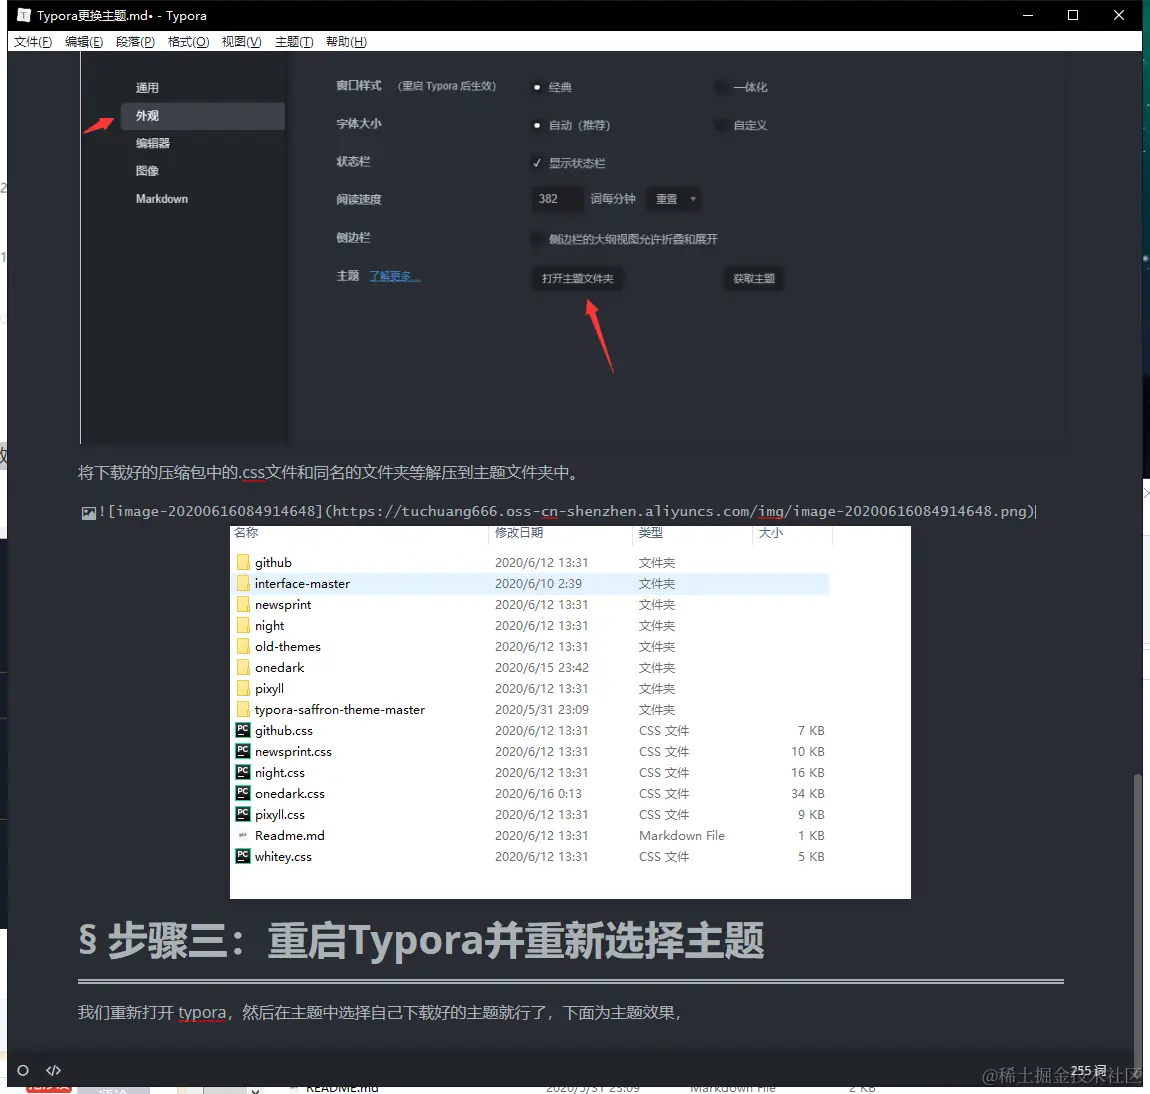Click the old-themes folder icon
Screen dimensions: 1150x1094
[x=243, y=647]
